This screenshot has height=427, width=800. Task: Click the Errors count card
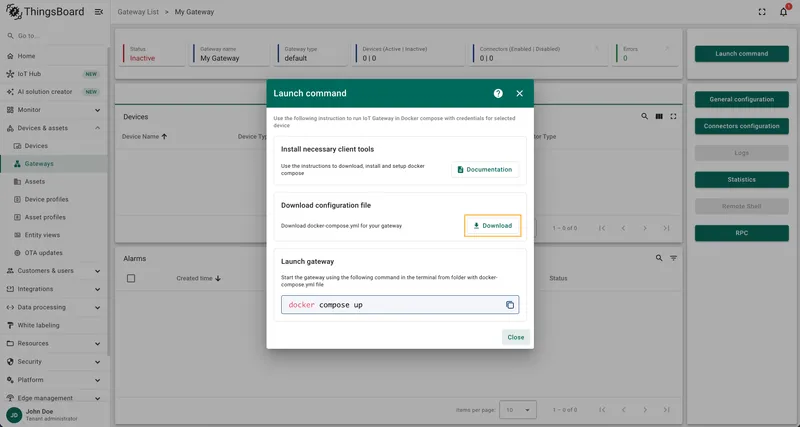pyautogui.click(x=646, y=54)
